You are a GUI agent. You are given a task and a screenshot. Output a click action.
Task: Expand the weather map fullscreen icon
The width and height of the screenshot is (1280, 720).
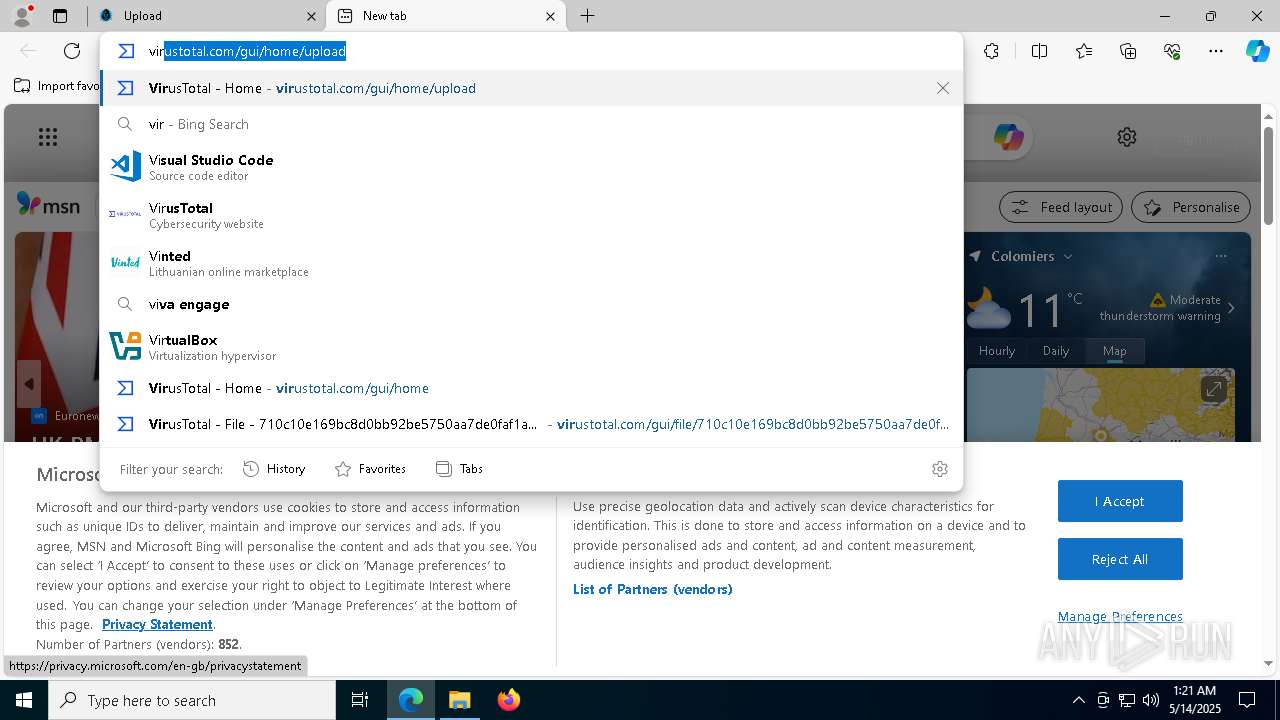point(1213,388)
